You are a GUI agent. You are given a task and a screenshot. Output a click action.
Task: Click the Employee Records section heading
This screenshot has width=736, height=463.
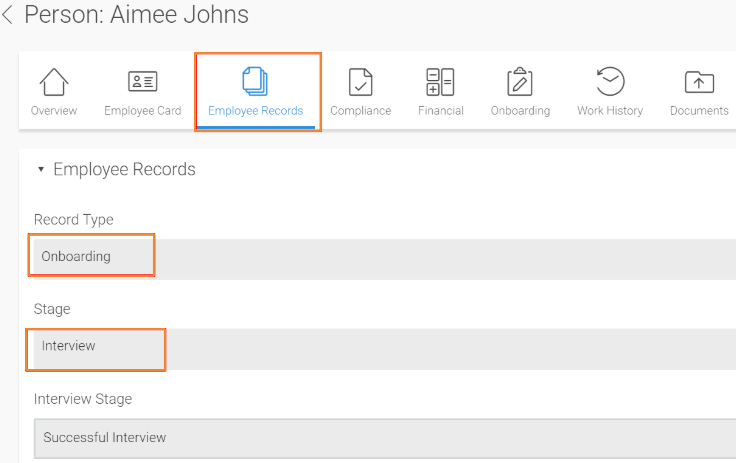coord(124,170)
